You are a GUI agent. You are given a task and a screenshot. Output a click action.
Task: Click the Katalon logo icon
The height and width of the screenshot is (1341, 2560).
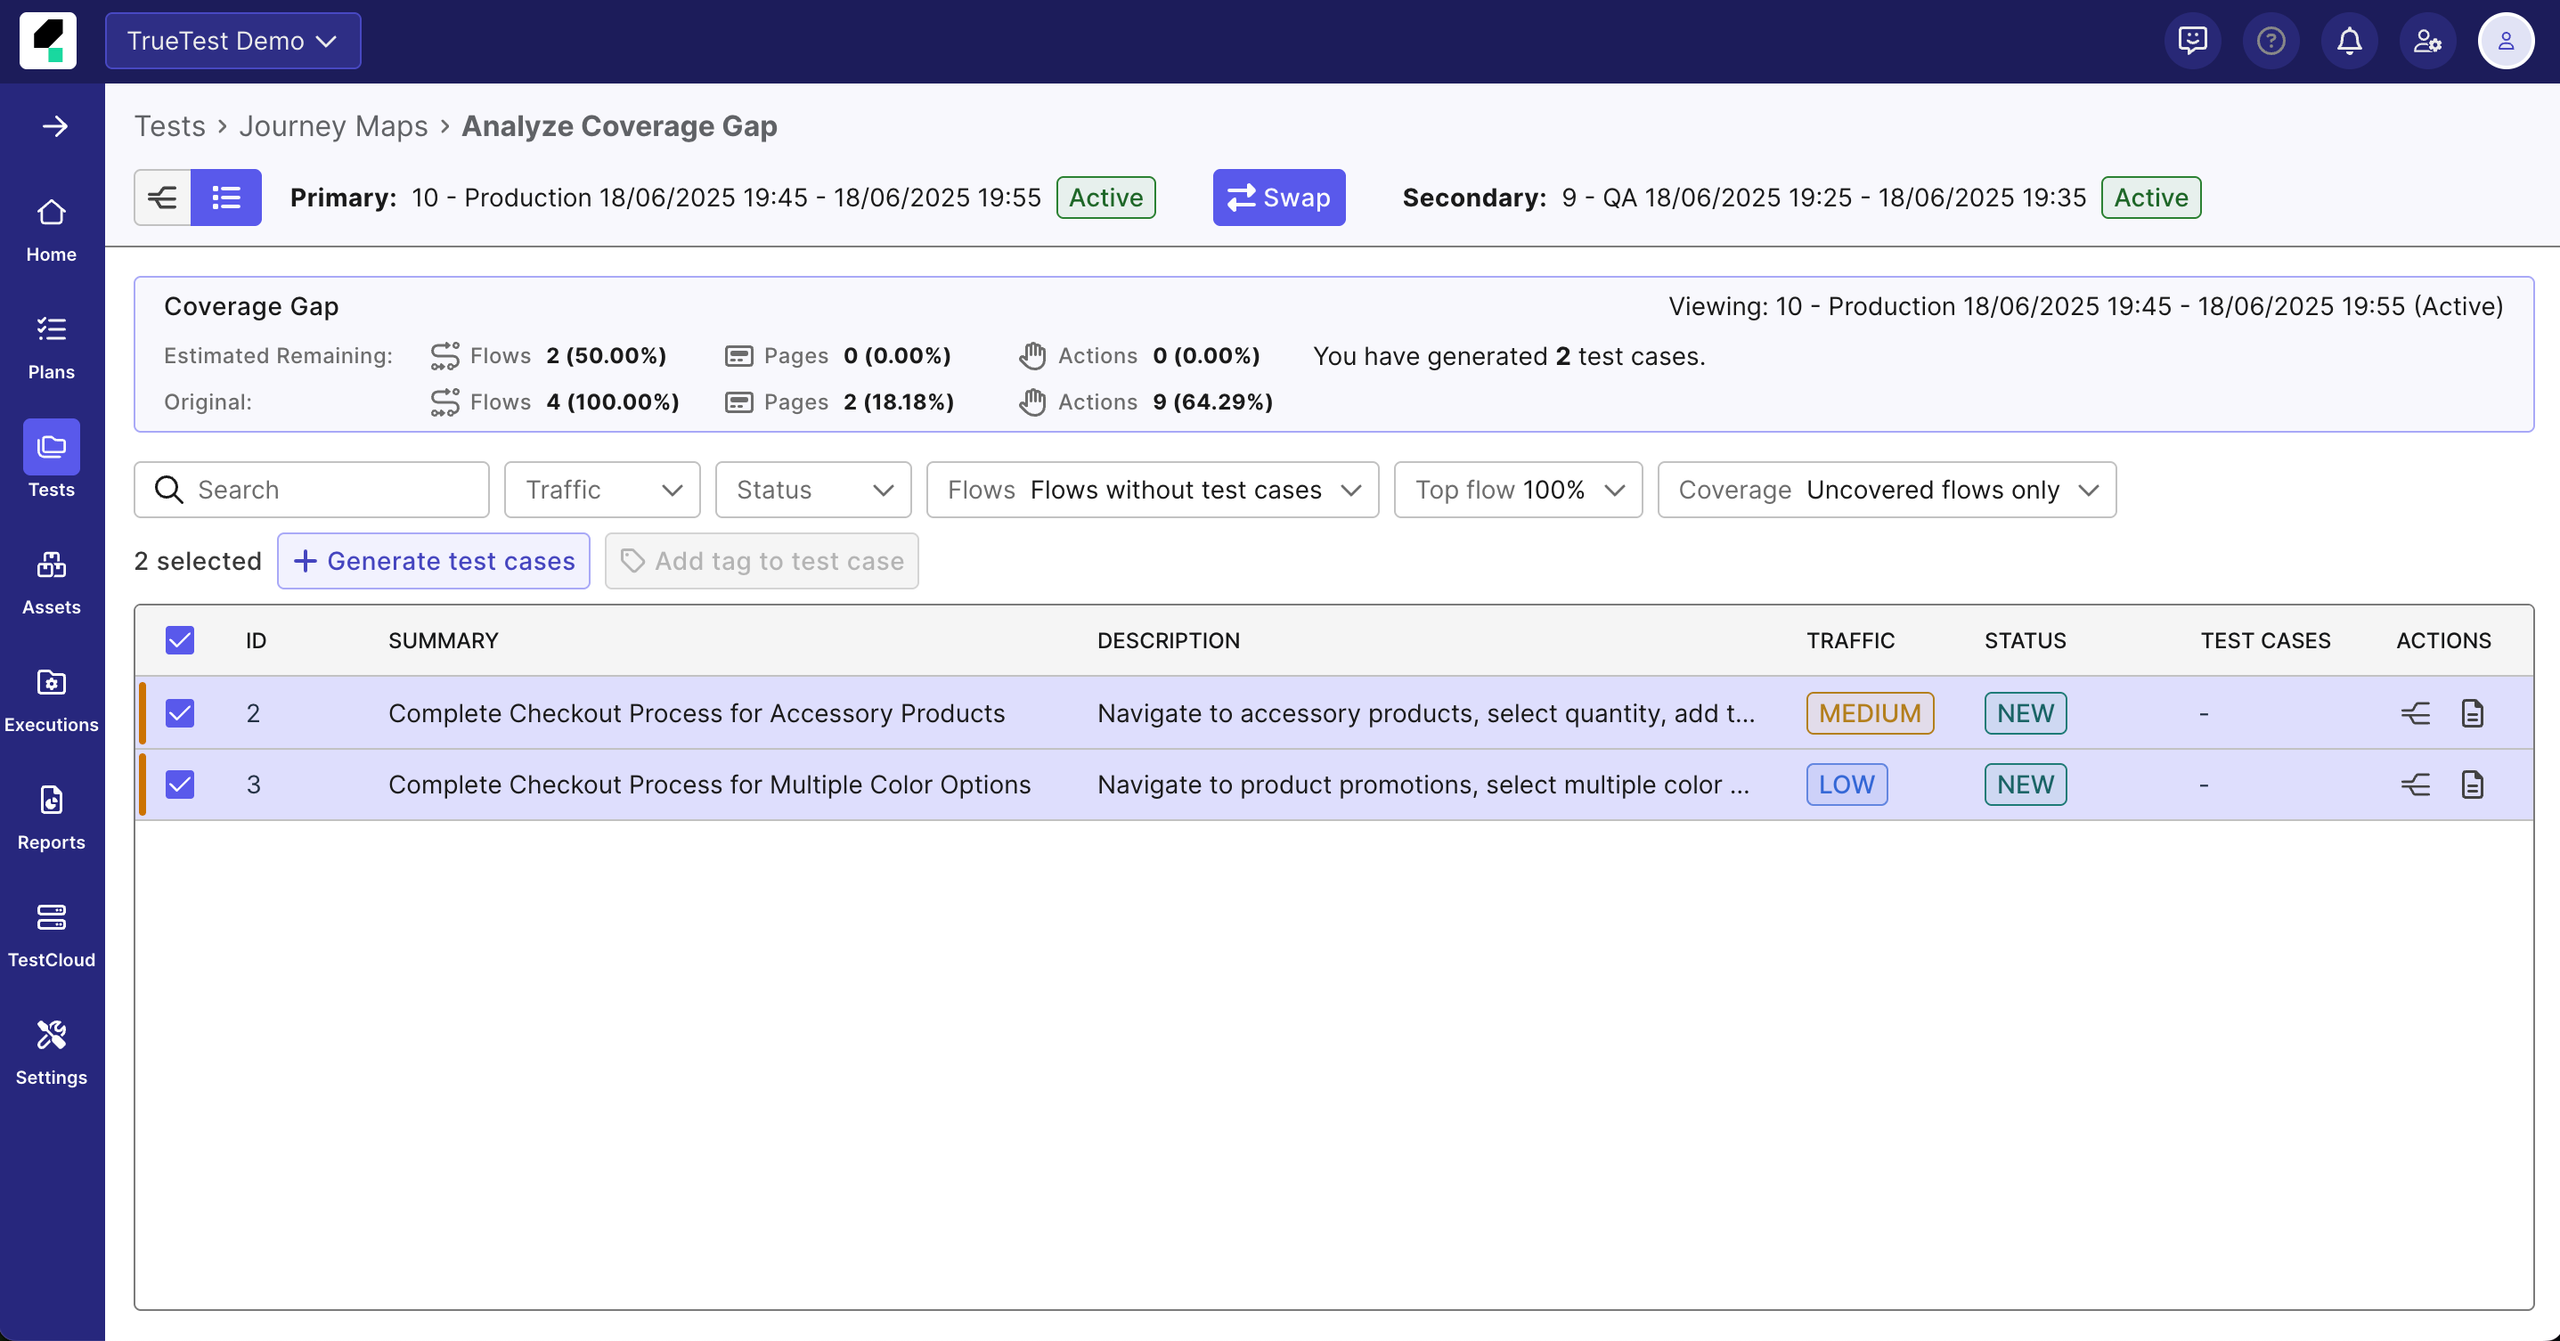[x=48, y=41]
